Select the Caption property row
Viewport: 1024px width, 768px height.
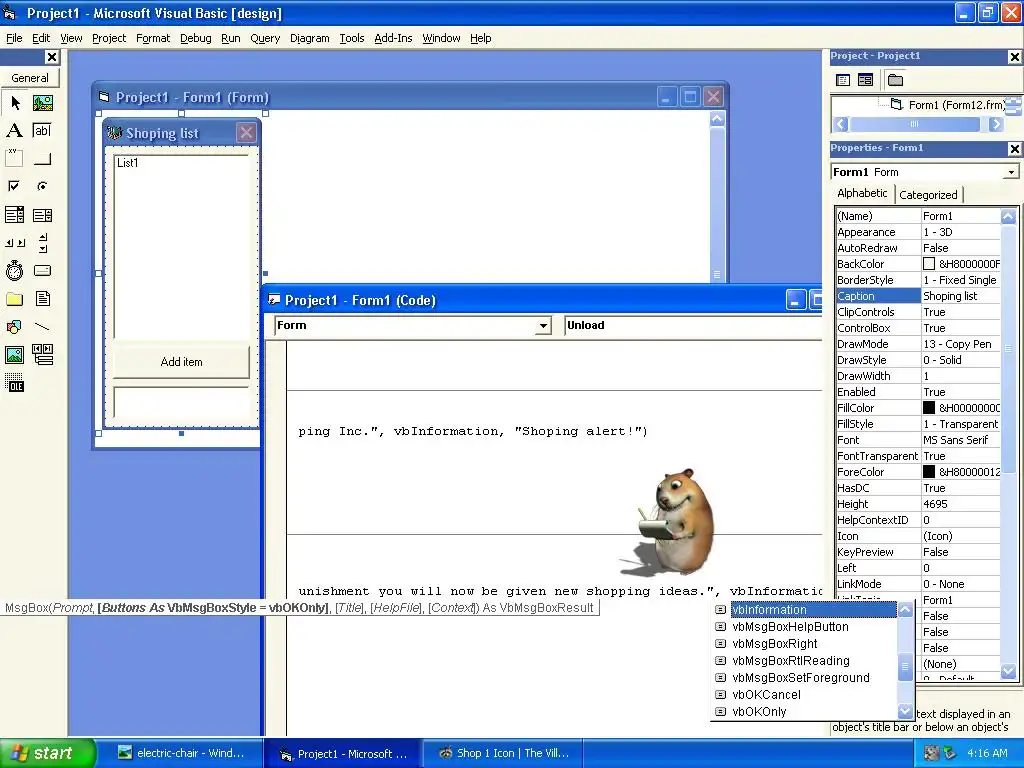(x=918, y=296)
